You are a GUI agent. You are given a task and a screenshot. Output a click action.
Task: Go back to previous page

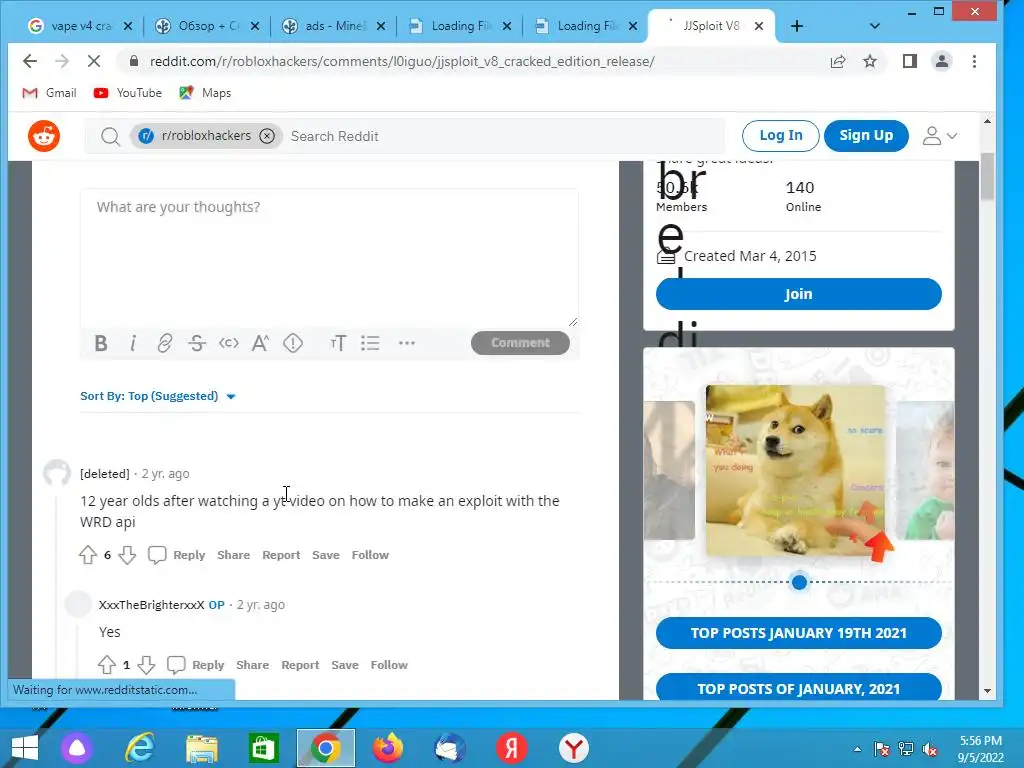pos(30,61)
